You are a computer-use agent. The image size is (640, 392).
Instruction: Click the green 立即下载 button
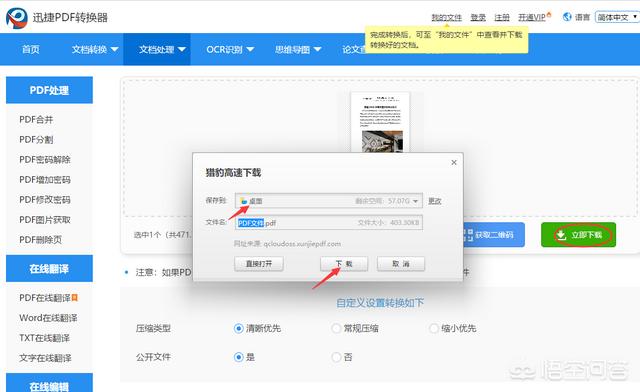point(578,235)
